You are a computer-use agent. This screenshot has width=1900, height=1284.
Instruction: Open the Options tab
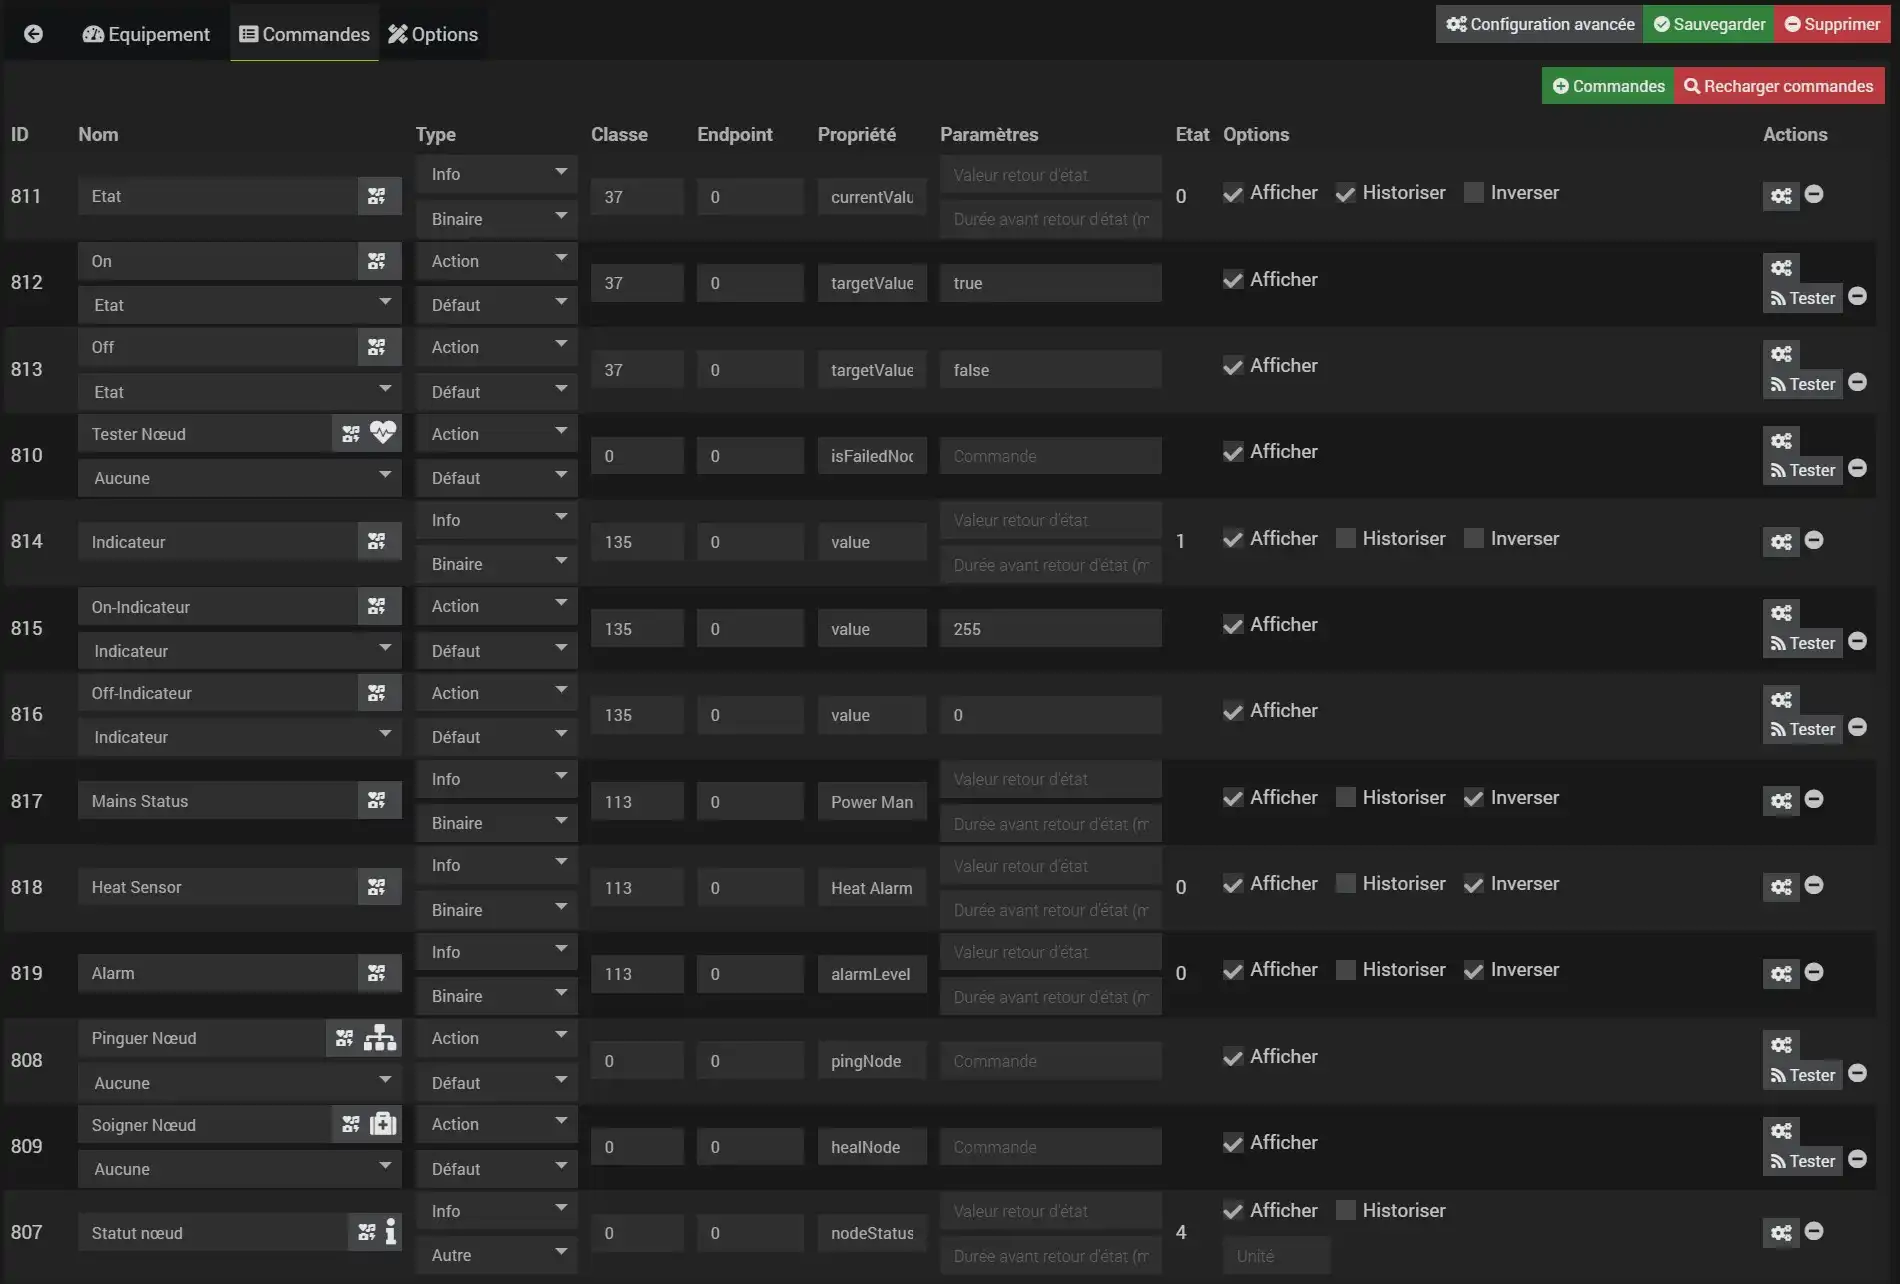coord(433,34)
